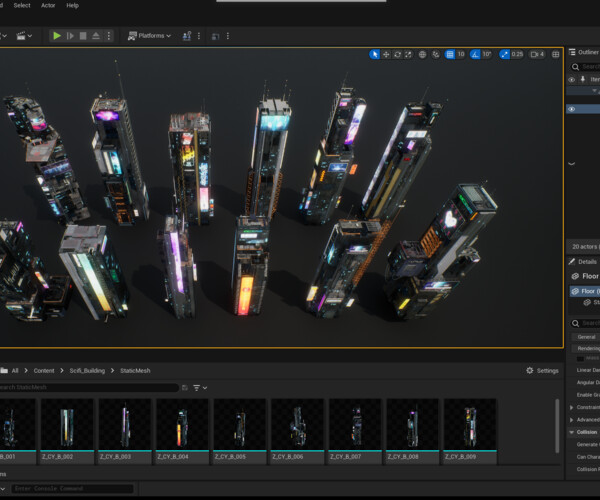The image size is (600, 500).
Task: Open options next to multi-user icon
Action: pyautogui.click(x=199, y=36)
